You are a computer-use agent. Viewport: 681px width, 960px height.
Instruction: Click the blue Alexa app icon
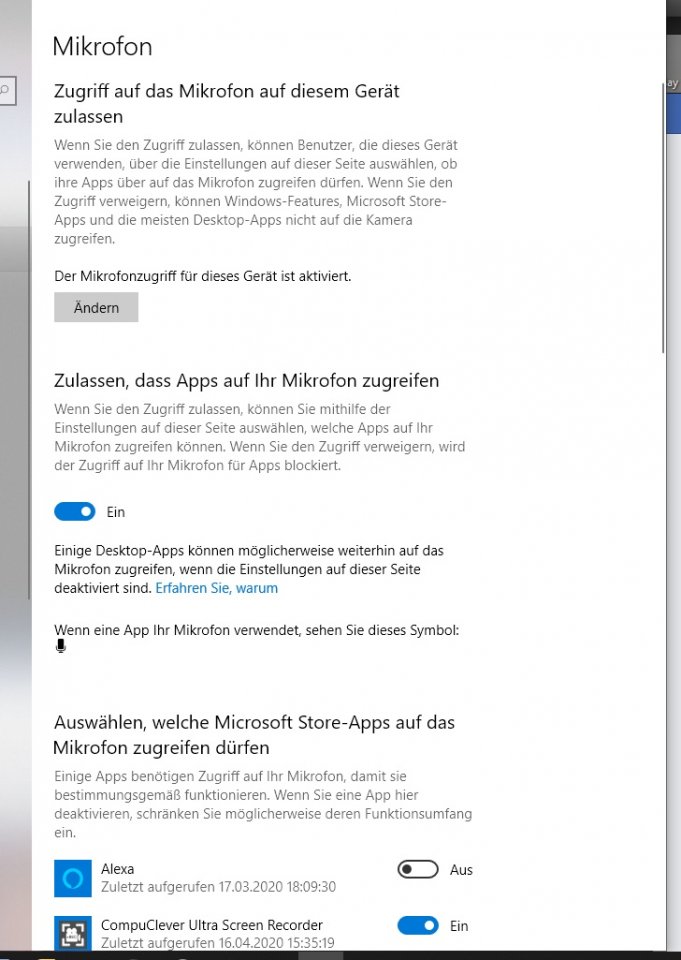[x=73, y=879]
